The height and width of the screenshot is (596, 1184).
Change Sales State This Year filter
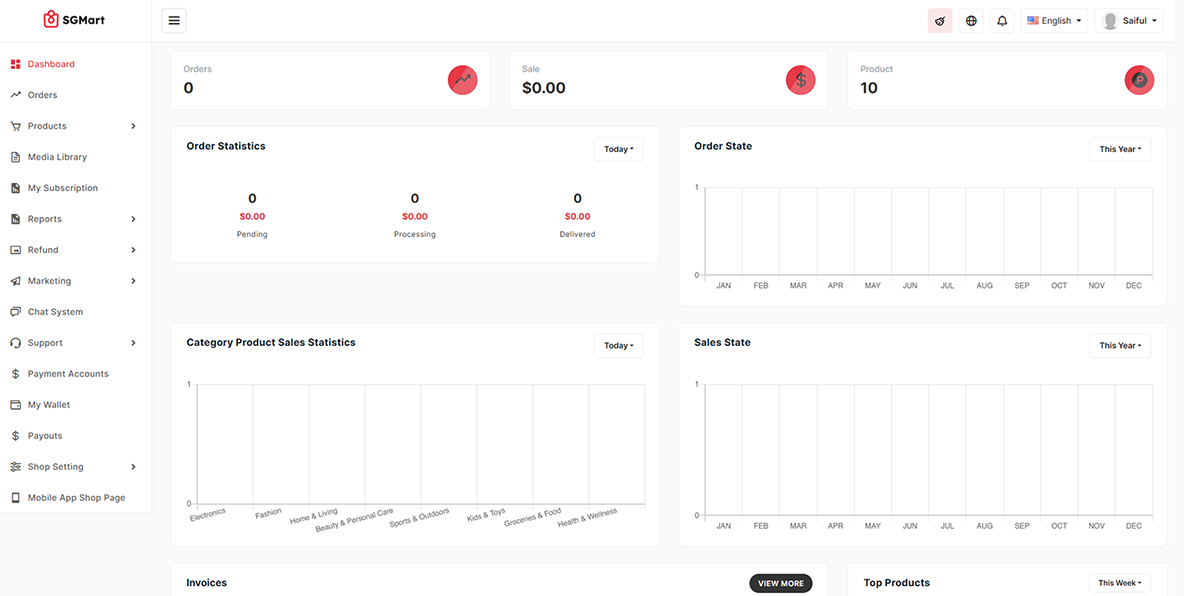click(x=1119, y=345)
